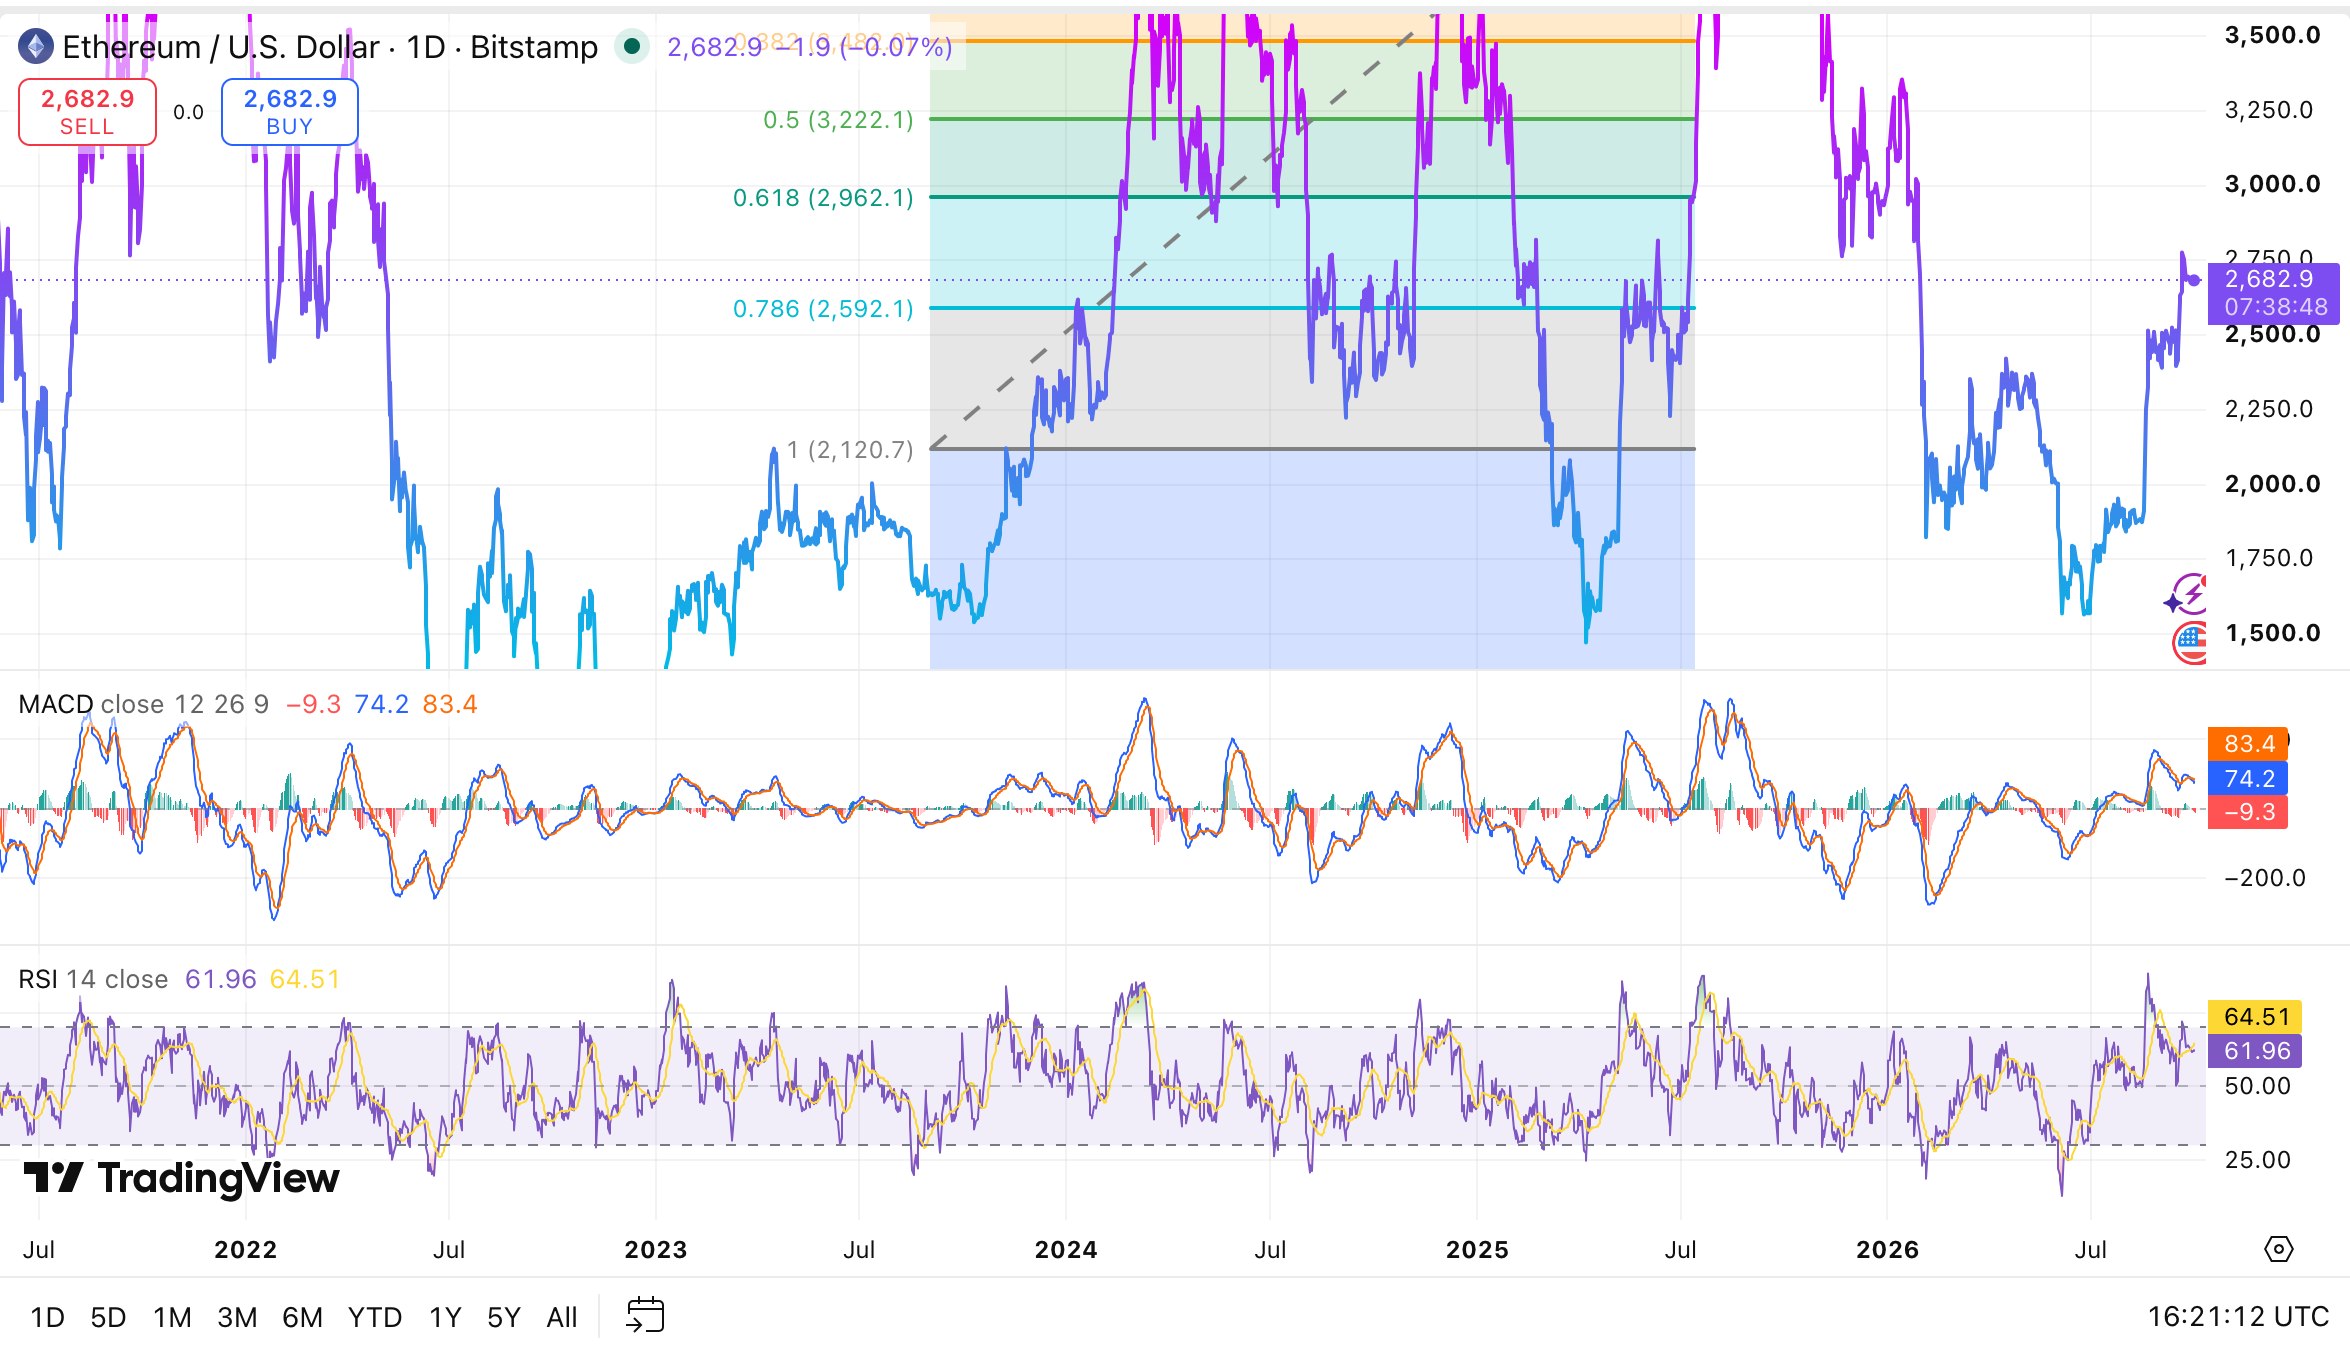Select the YTD time range
This screenshot has height=1352, width=2350.
(375, 1317)
